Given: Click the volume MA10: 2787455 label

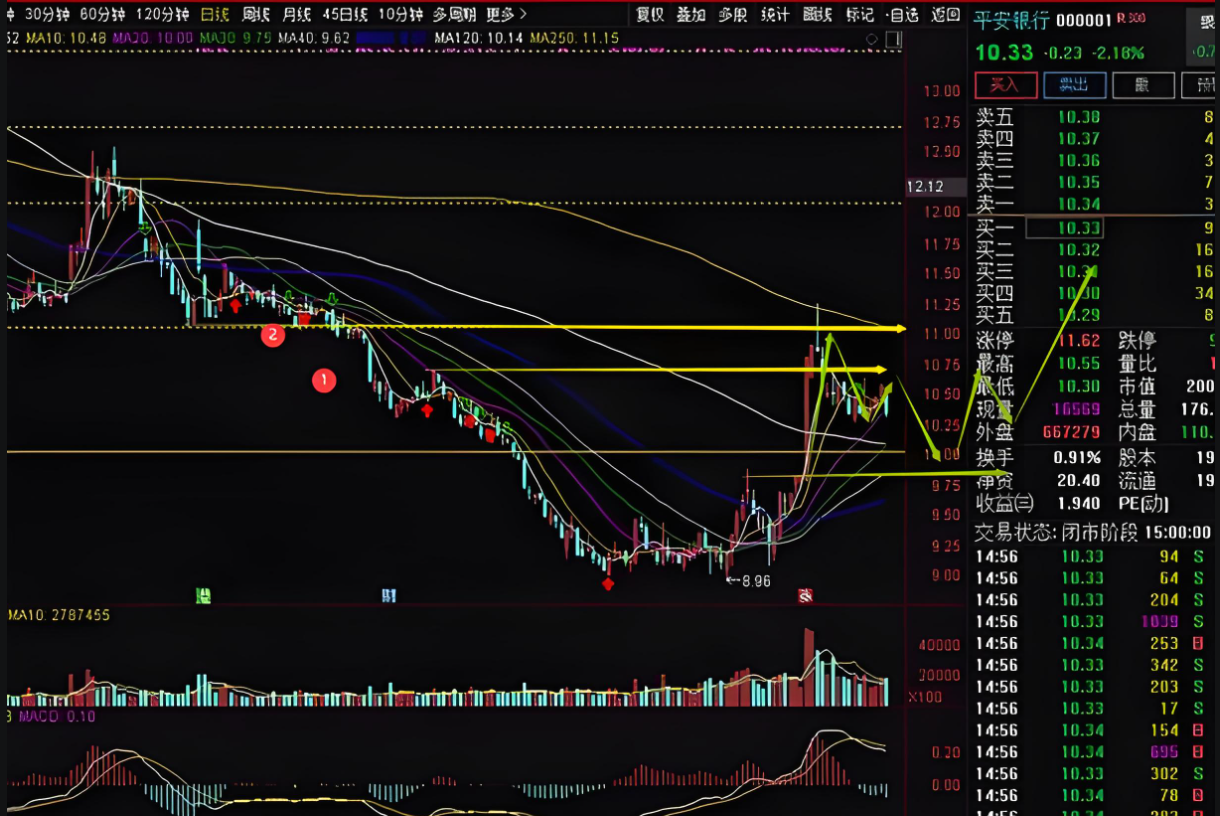Looking at the screenshot, I should 60,614.
